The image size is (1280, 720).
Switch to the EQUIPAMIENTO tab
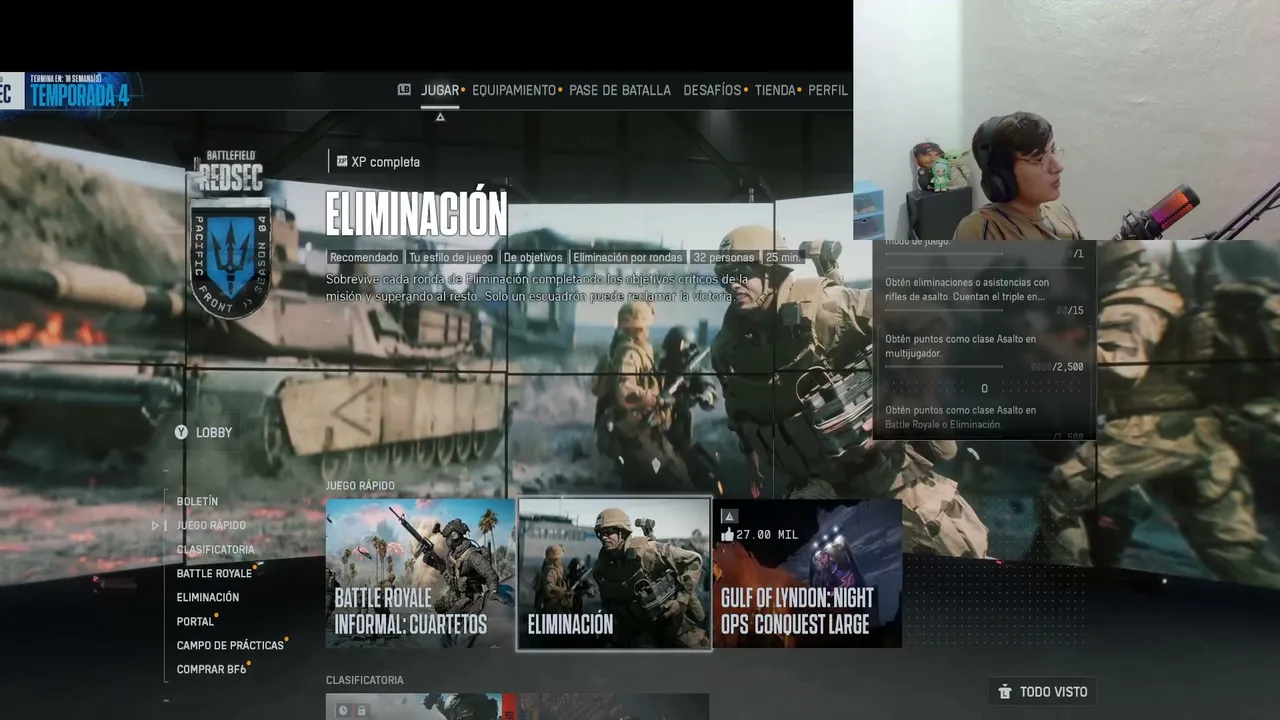tap(514, 90)
